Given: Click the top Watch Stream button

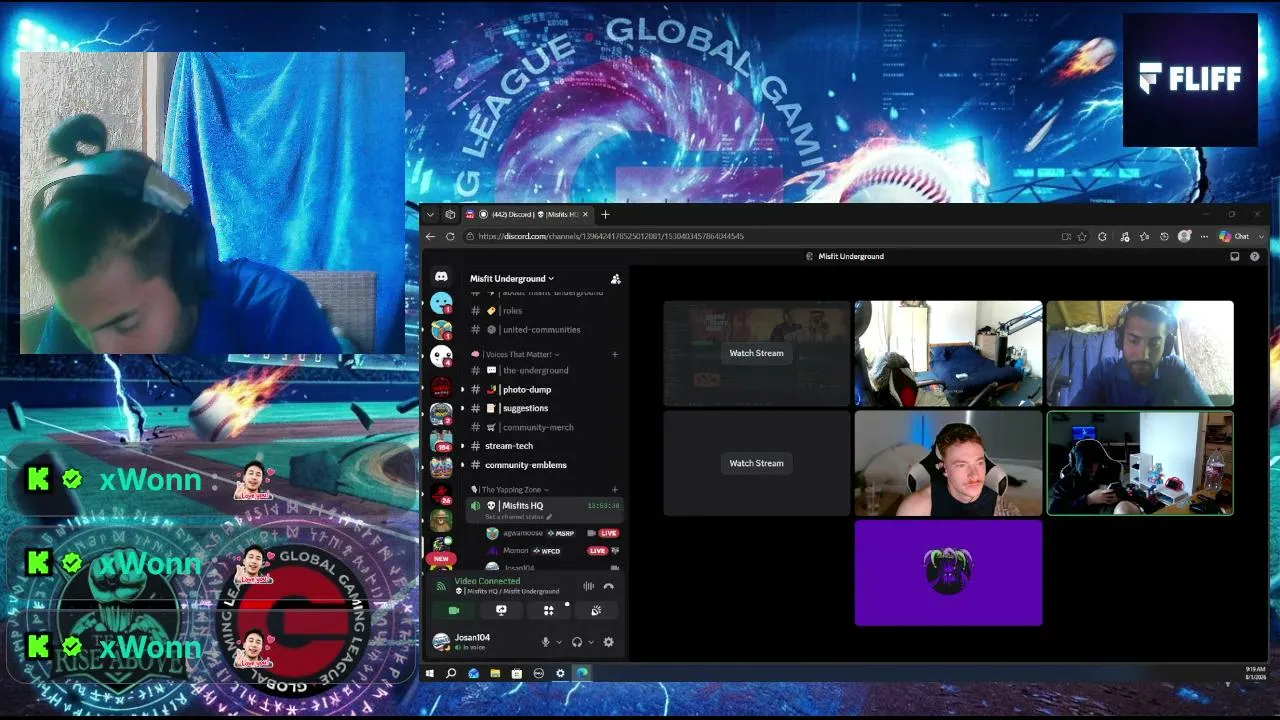Looking at the screenshot, I should (x=756, y=353).
